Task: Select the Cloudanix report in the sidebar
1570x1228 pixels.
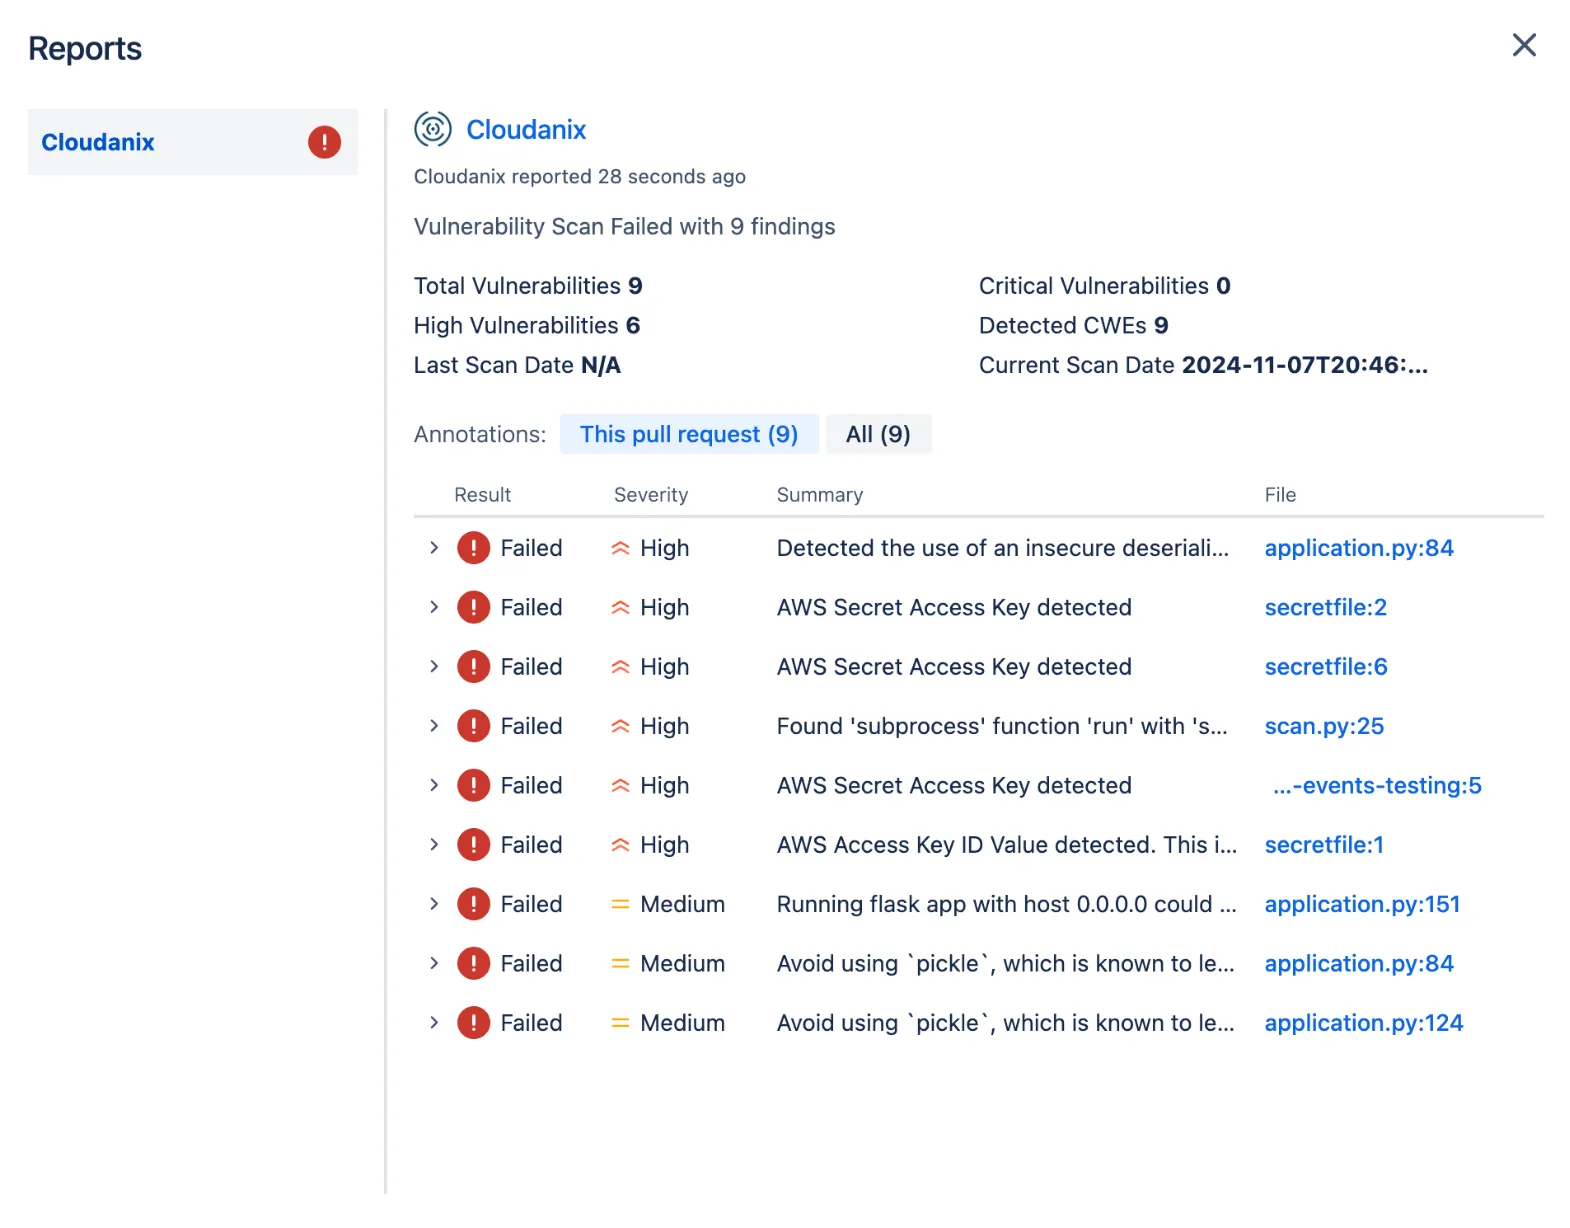Action: click(x=192, y=142)
